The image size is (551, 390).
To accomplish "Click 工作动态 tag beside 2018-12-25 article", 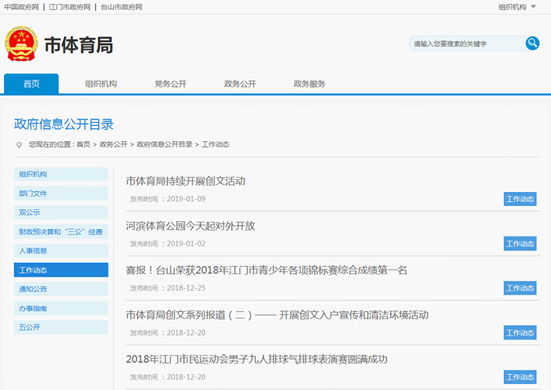I will pyautogui.click(x=520, y=288).
